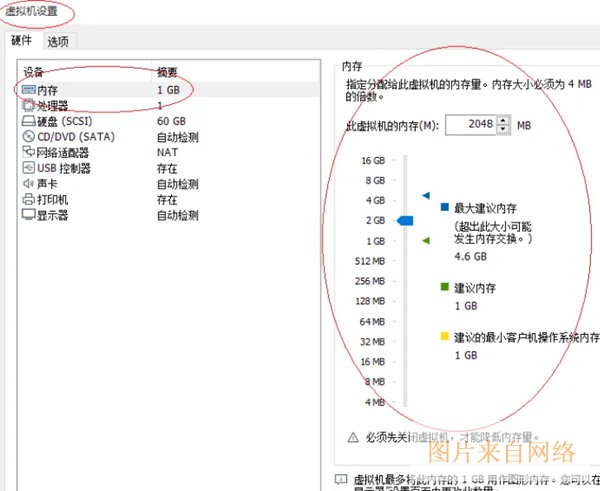Click the blue maximum recommended memory marker
The height and width of the screenshot is (491, 600).
pyautogui.click(x=426, y=196)
